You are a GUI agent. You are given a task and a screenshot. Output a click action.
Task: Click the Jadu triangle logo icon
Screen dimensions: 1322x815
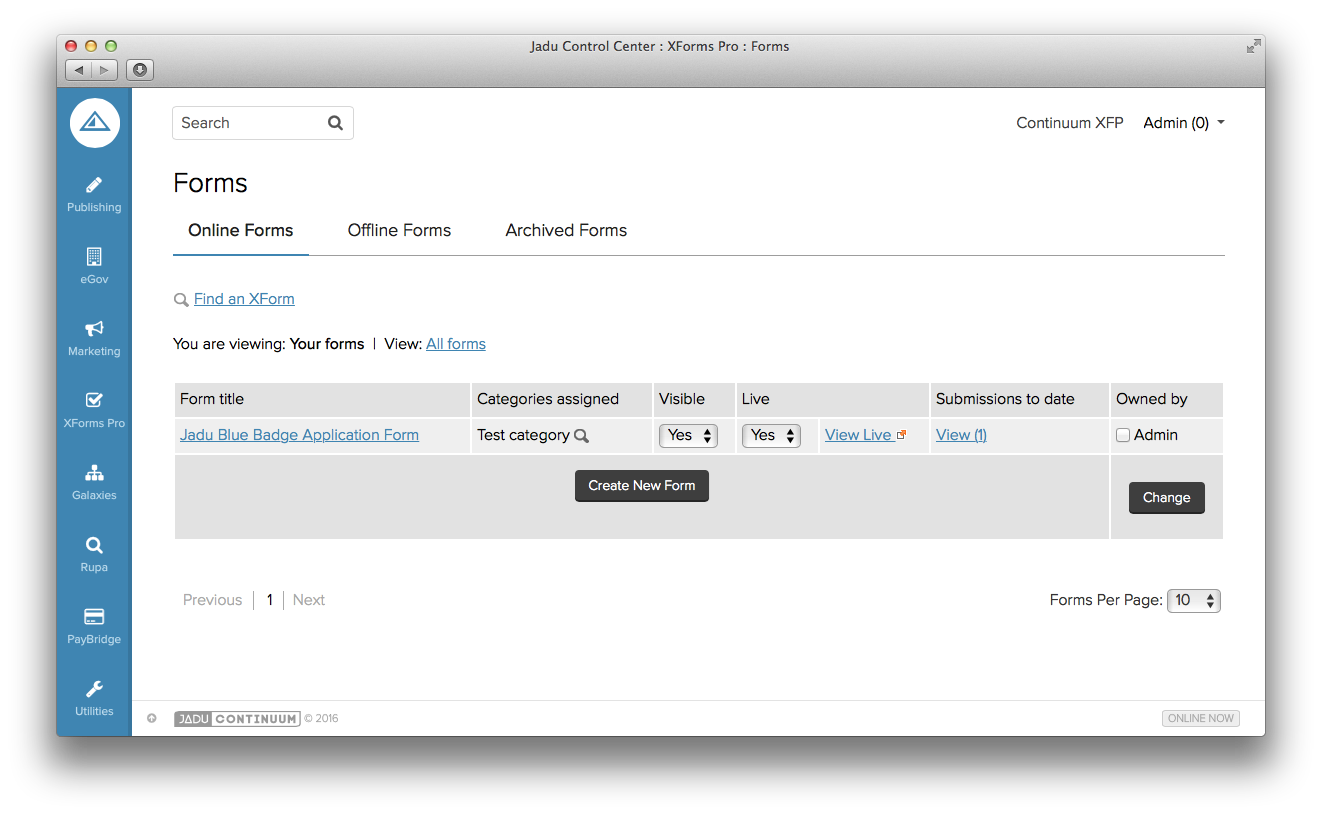click(95, 123)
